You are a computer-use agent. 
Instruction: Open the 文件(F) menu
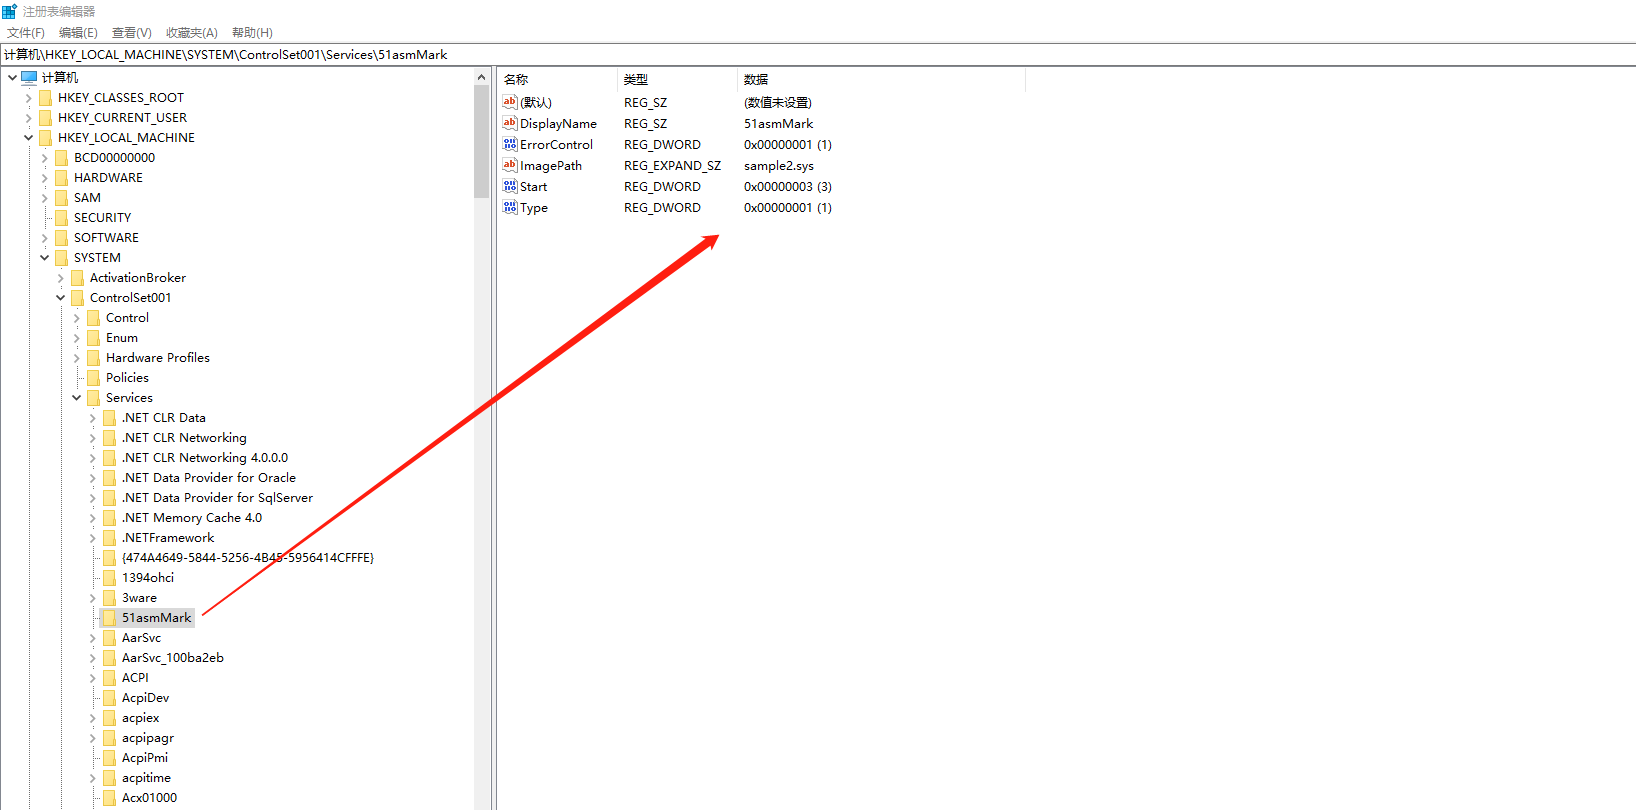[x=26, y=33]
